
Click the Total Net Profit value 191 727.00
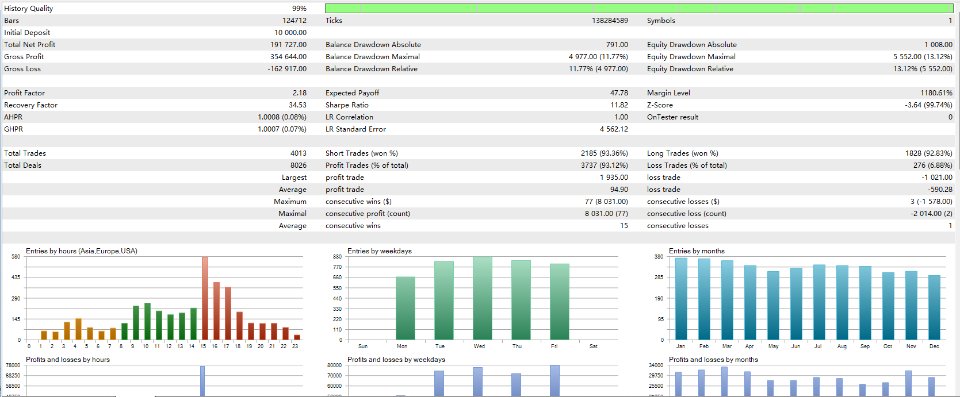[288, 45]
